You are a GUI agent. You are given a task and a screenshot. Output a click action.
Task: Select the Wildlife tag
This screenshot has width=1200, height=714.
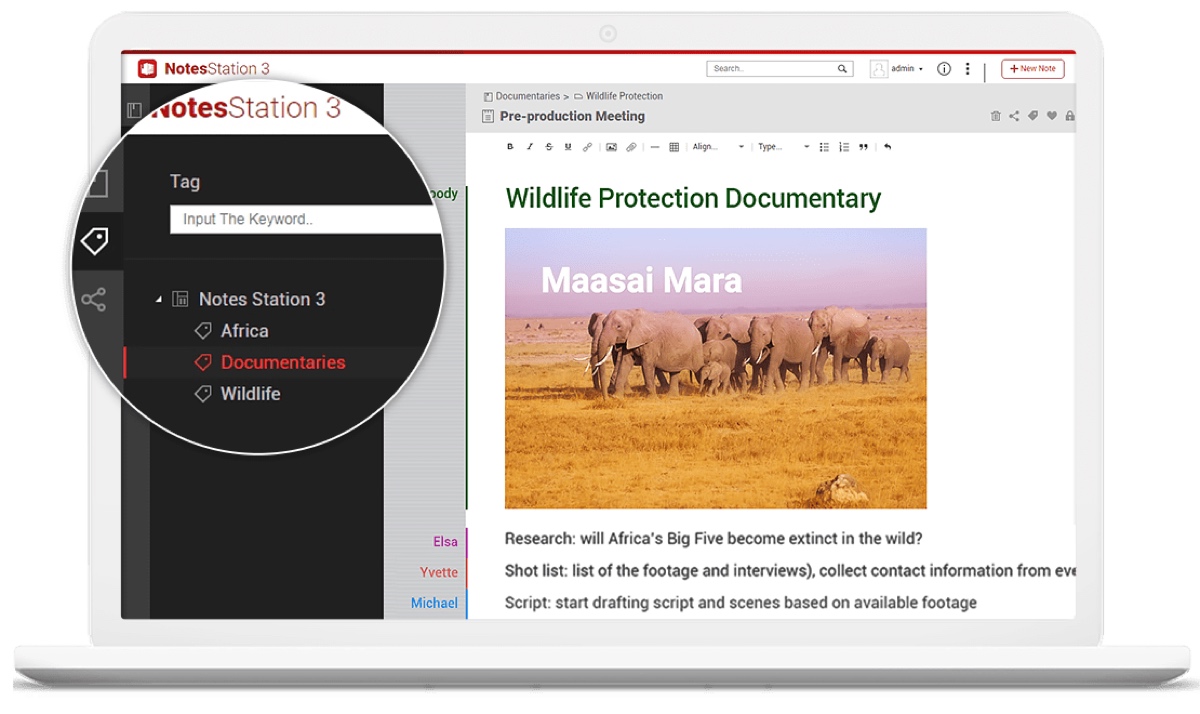(250, 394)
